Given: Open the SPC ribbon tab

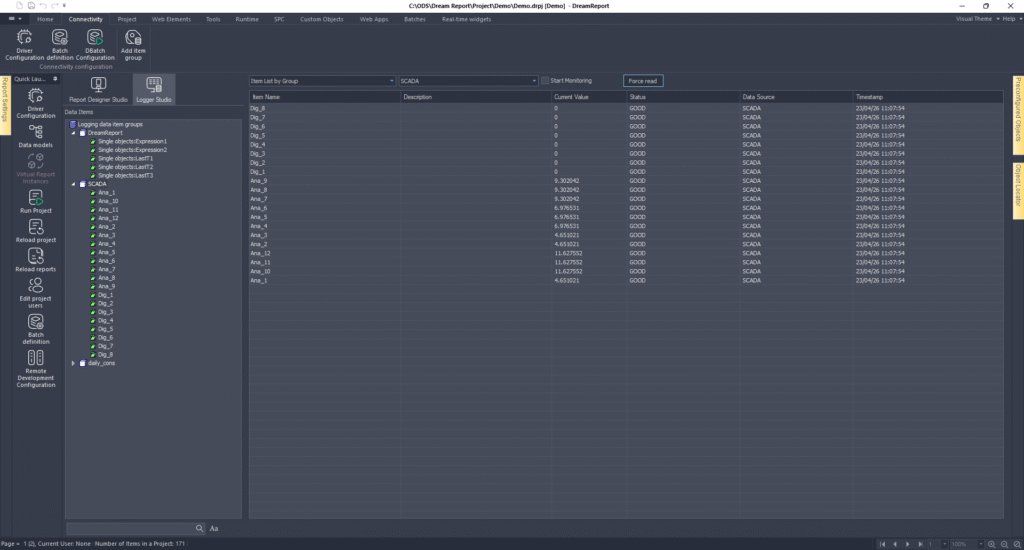Looking at the screenshot, I should [279, 19].
